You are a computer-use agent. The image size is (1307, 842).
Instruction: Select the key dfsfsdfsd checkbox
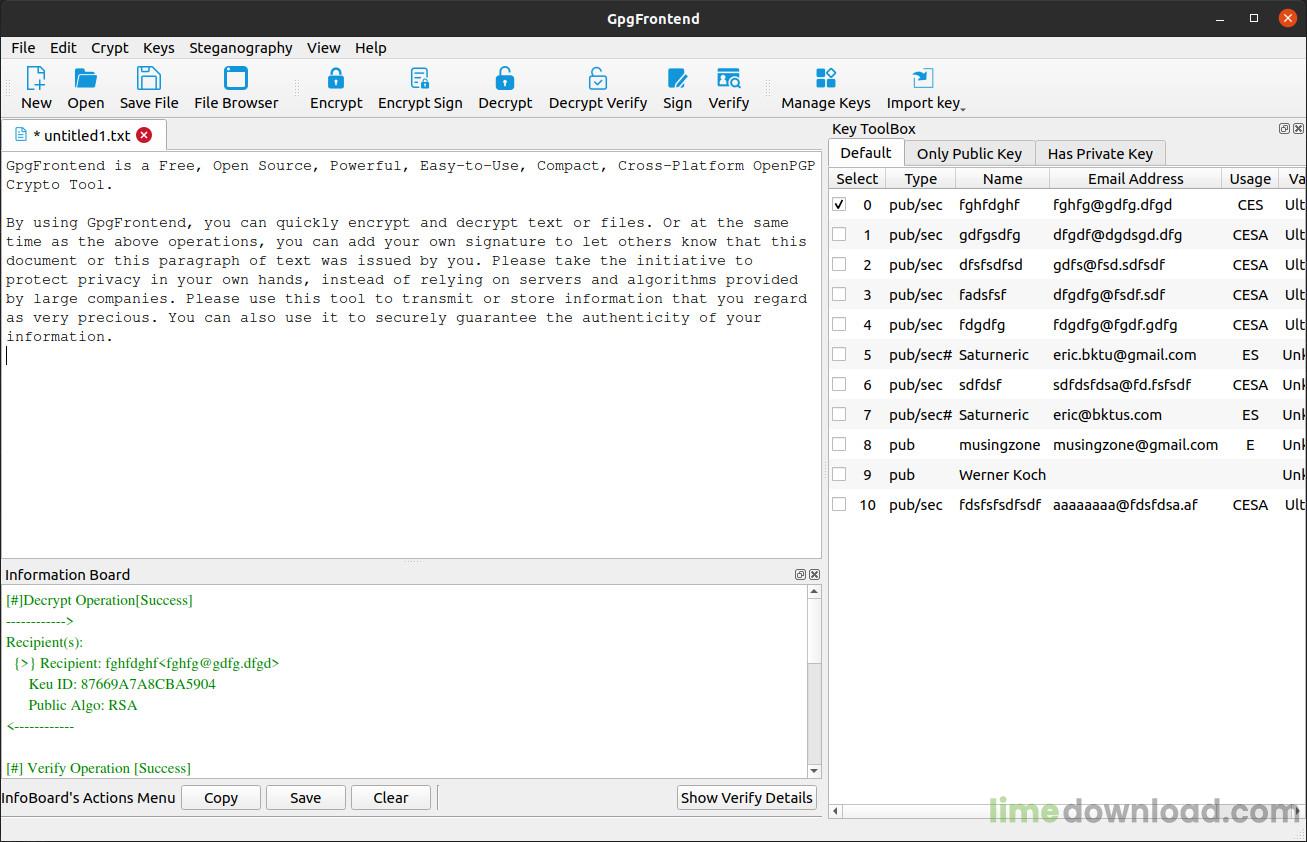(839, 264)
